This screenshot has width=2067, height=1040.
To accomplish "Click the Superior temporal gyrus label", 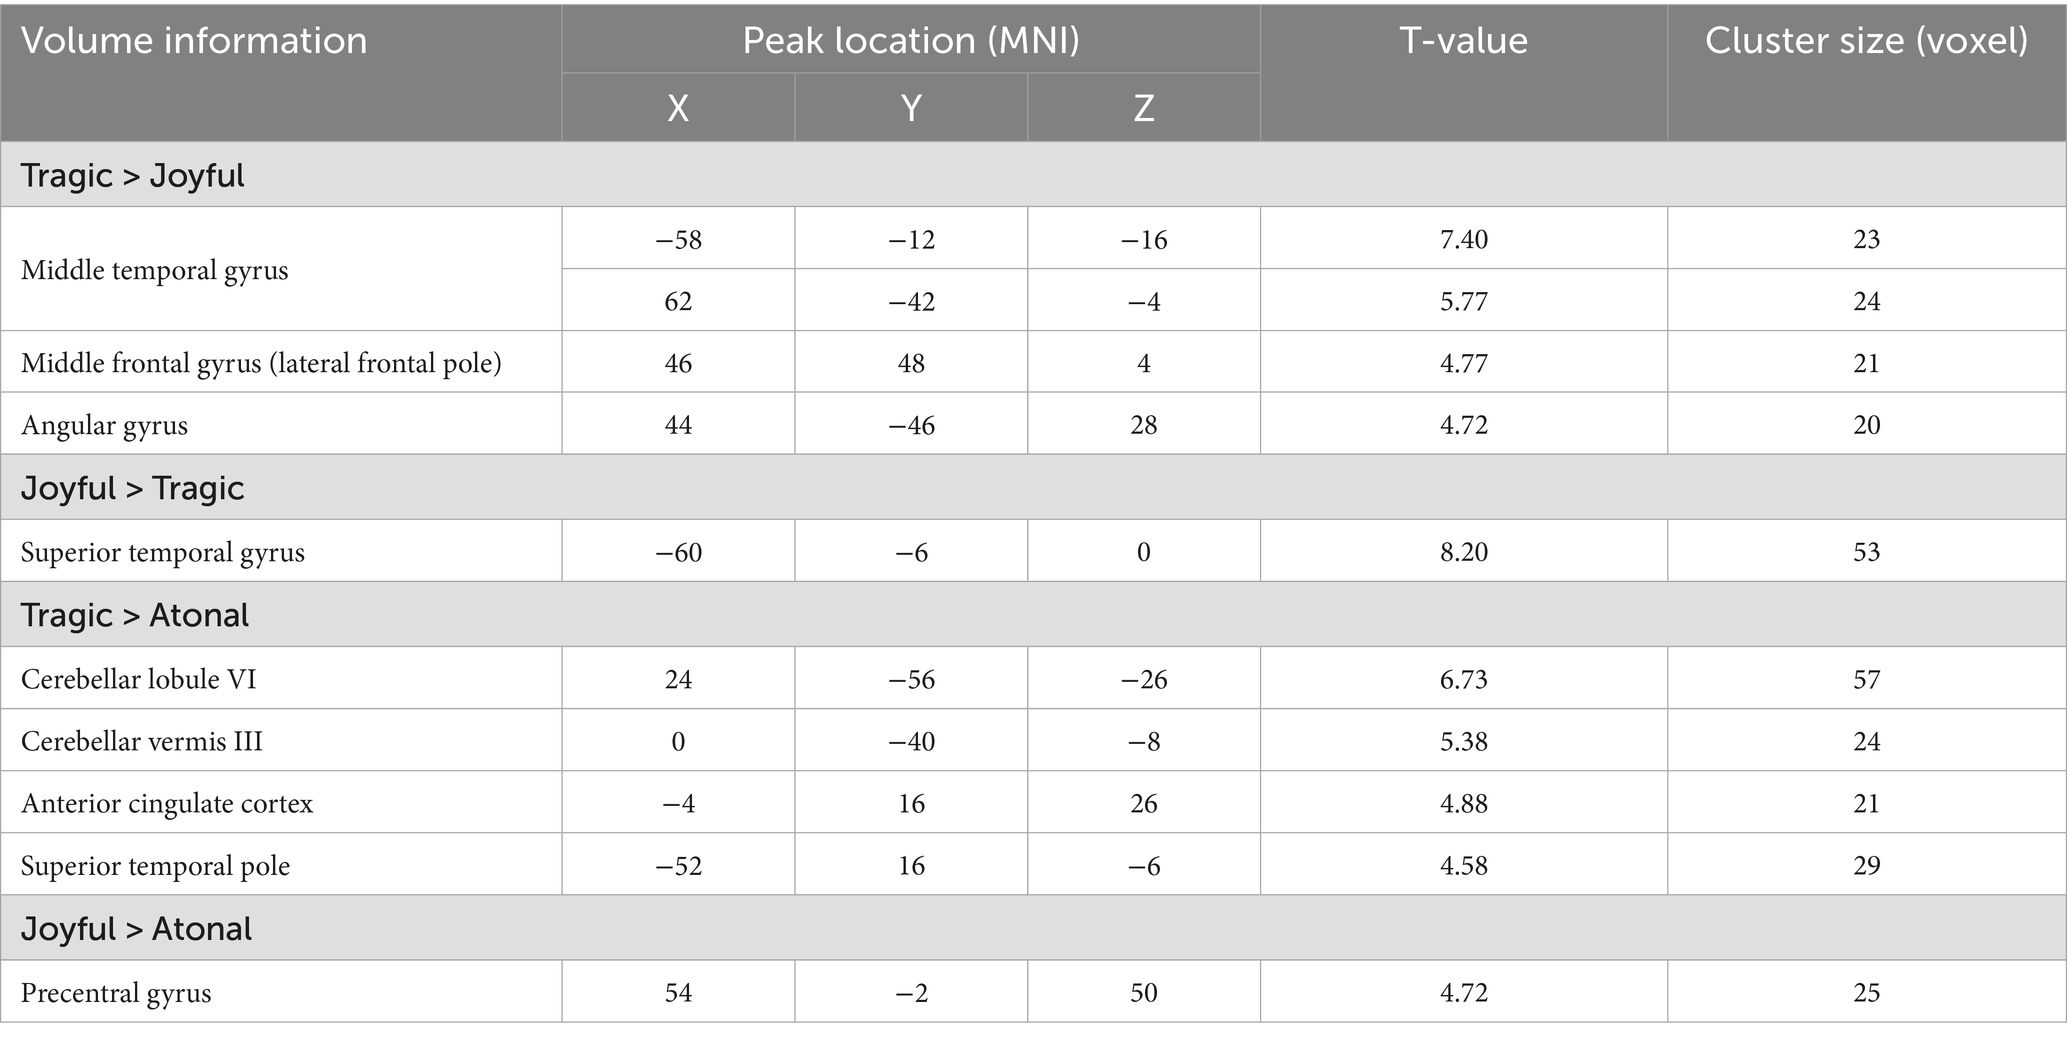I will click(163, 552).
